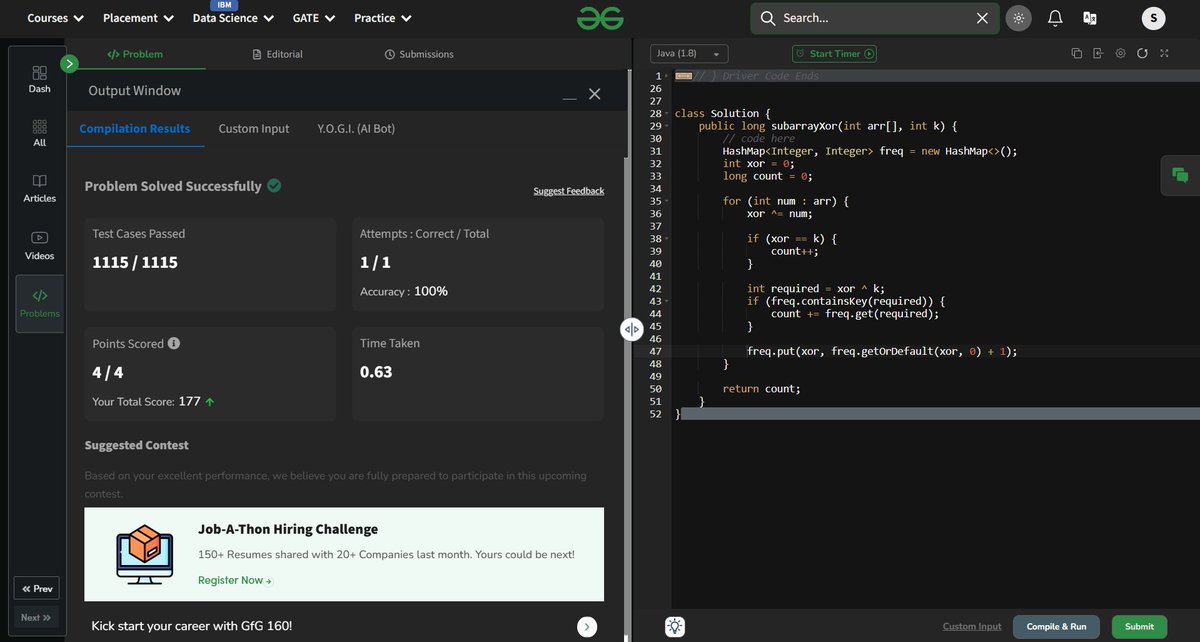Click the 1115 / 1115 test cases value

[135, 263]
